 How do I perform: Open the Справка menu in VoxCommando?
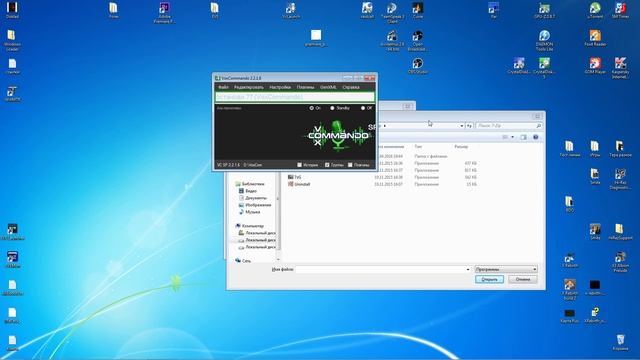pyautogui.click(x=351, y=87)
